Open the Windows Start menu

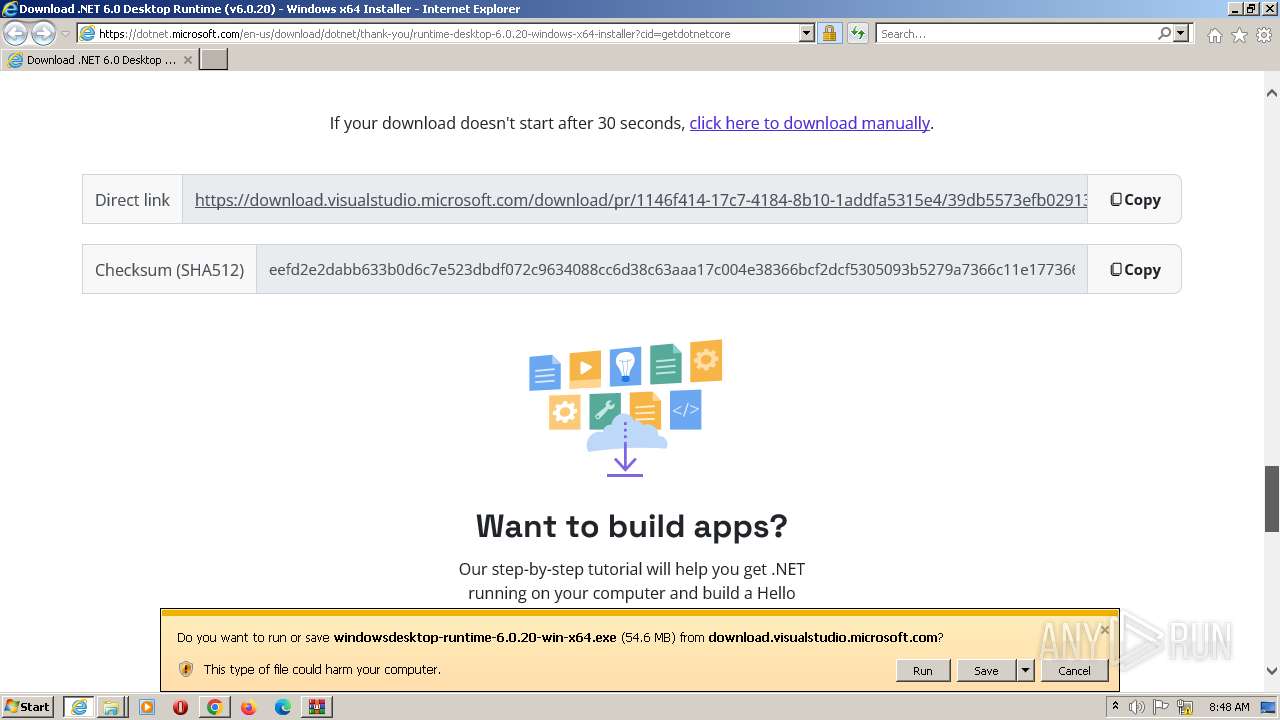point(28,706)
